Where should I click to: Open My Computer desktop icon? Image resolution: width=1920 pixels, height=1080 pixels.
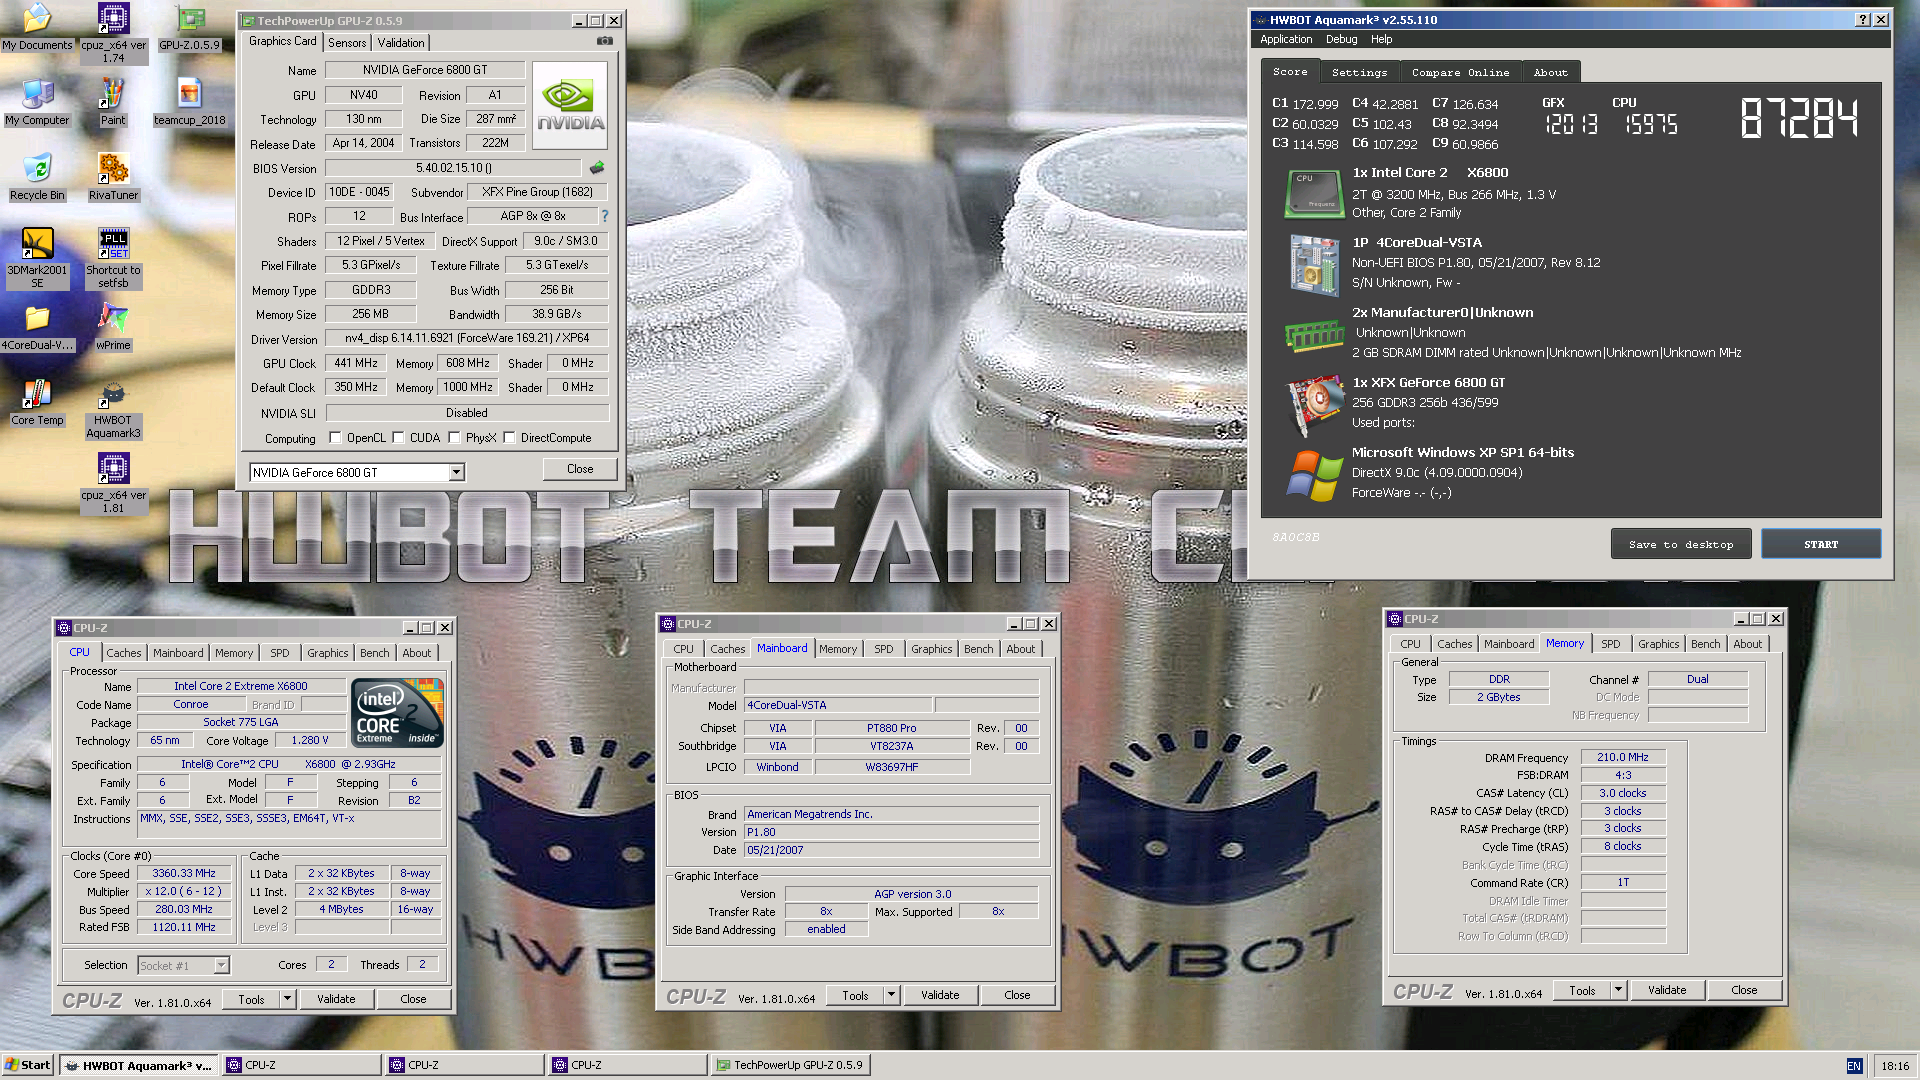[x=37, y=102]
